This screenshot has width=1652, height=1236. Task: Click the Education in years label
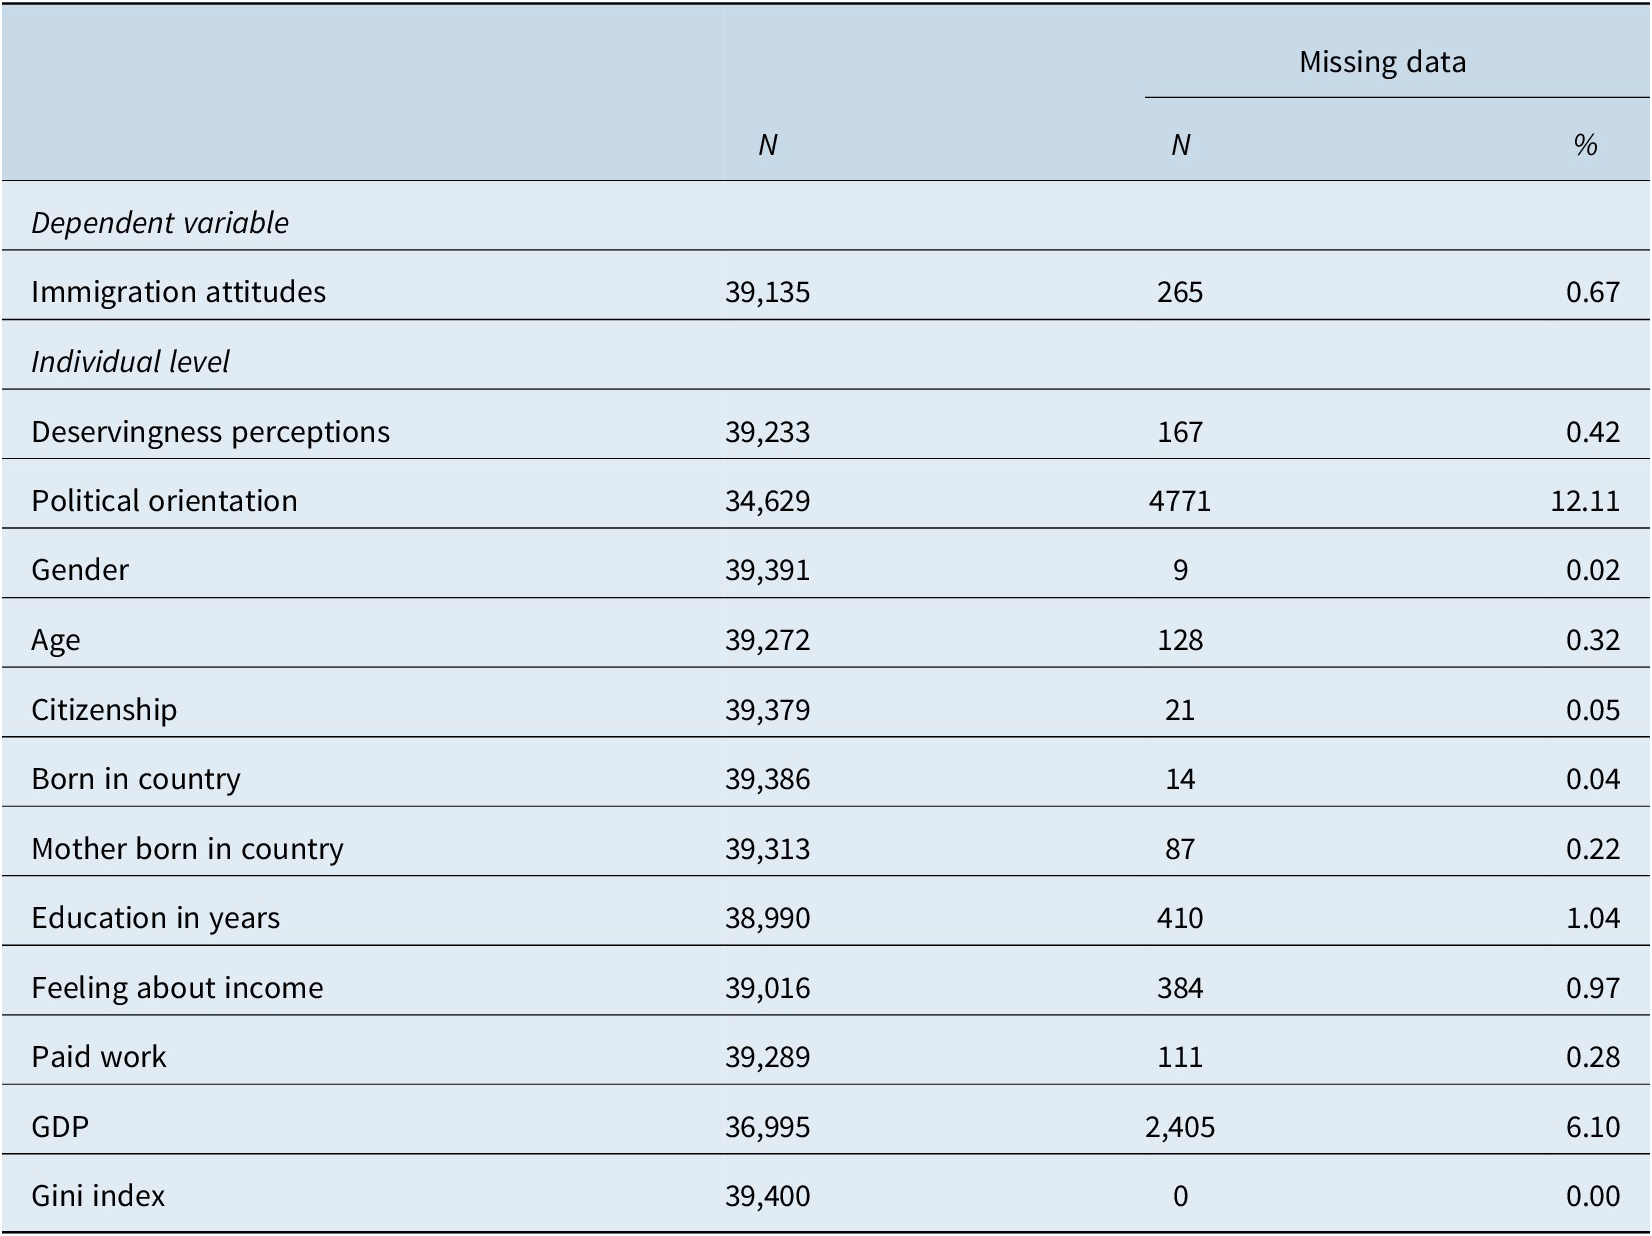(155, 917)
